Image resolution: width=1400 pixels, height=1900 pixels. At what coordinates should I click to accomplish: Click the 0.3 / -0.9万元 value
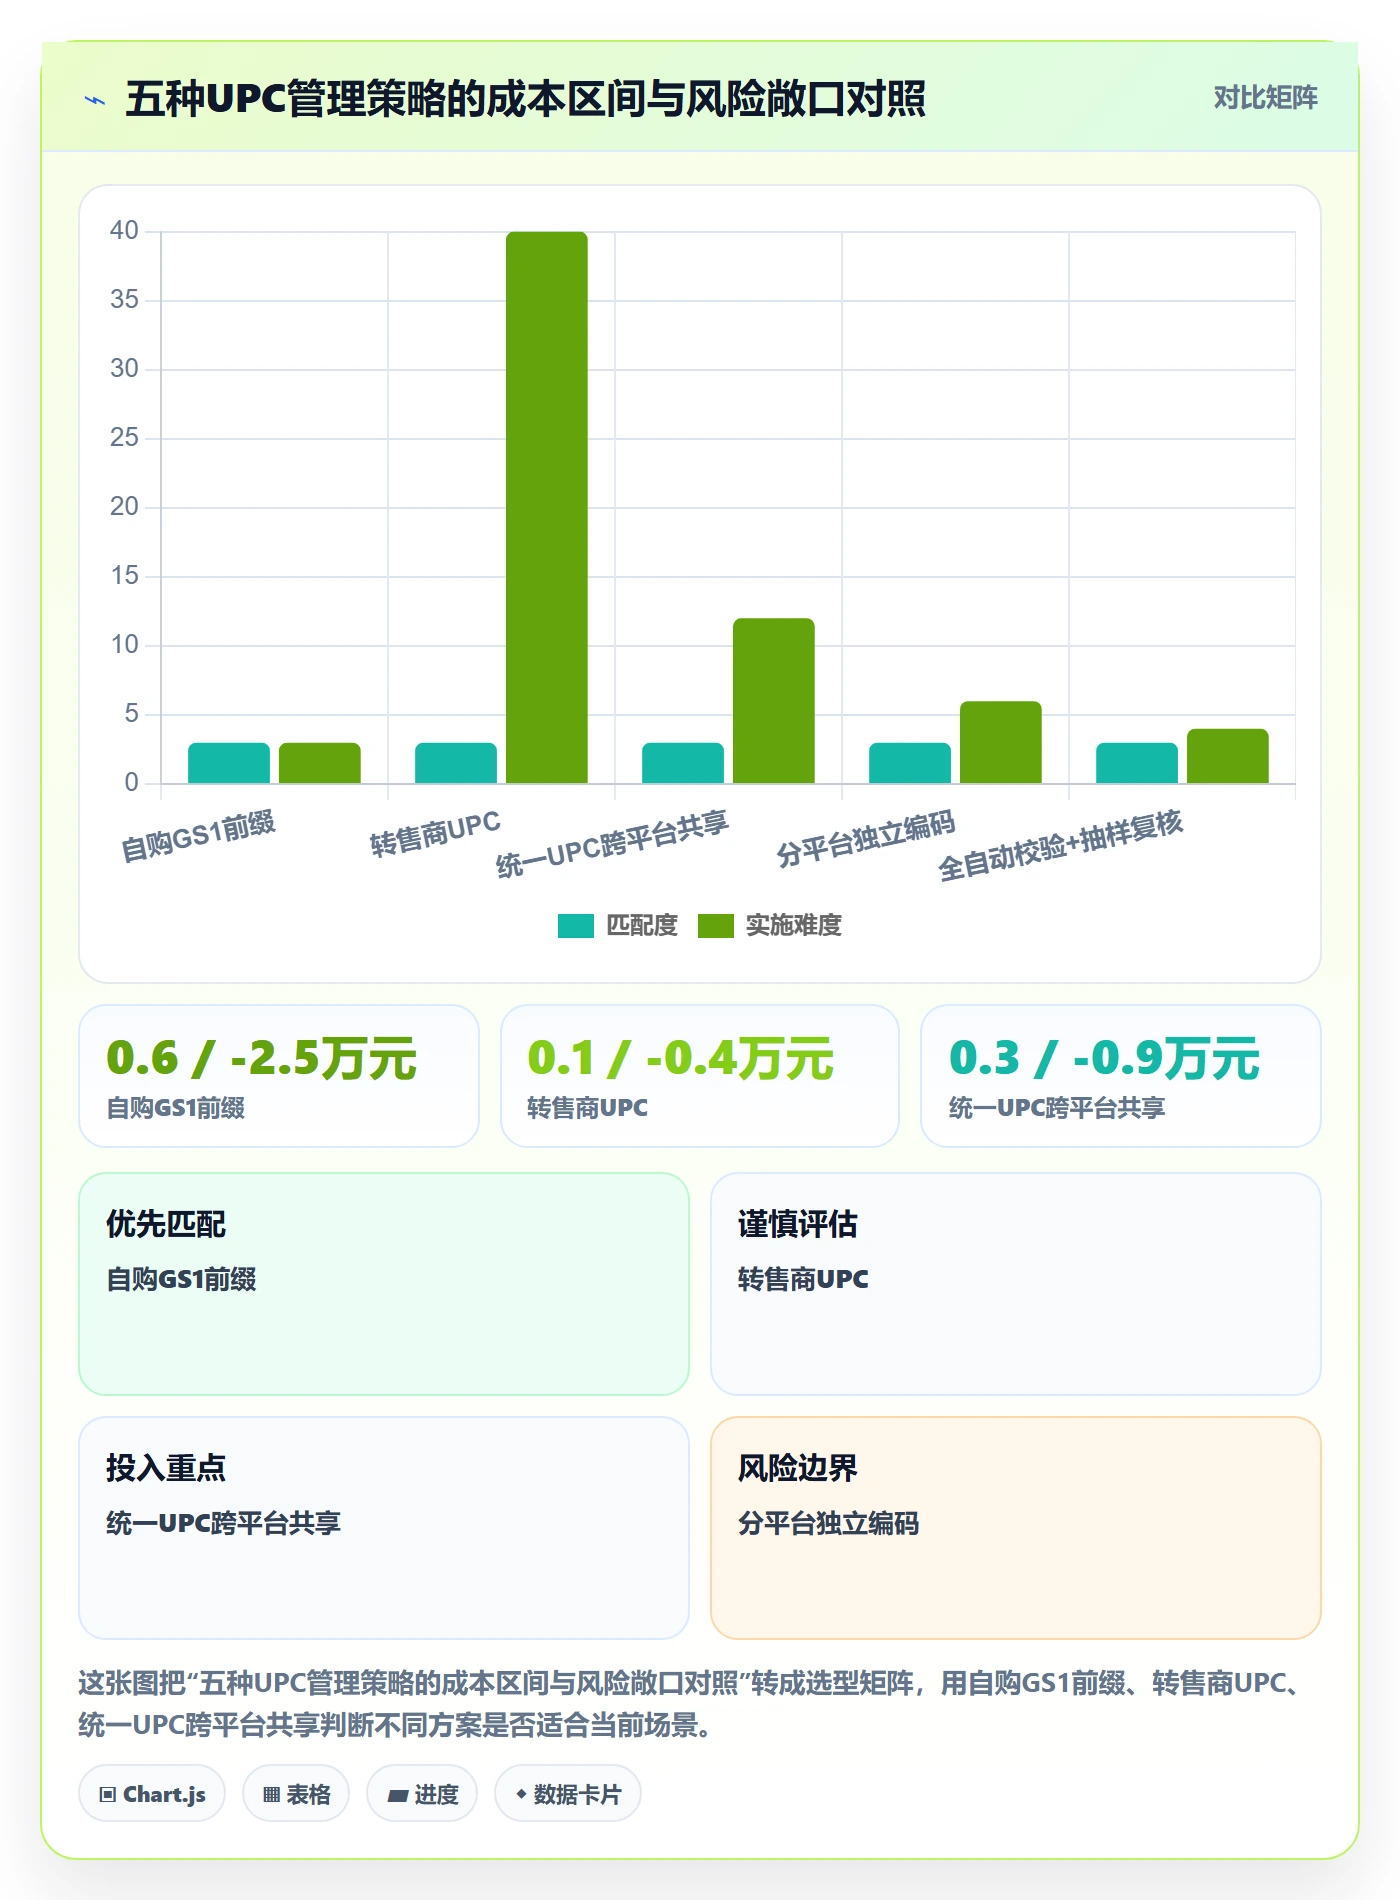pos(1105,1058)
